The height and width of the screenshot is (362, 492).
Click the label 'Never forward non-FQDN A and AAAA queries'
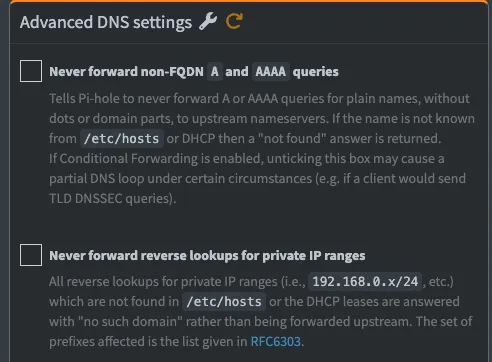point(194,71)
